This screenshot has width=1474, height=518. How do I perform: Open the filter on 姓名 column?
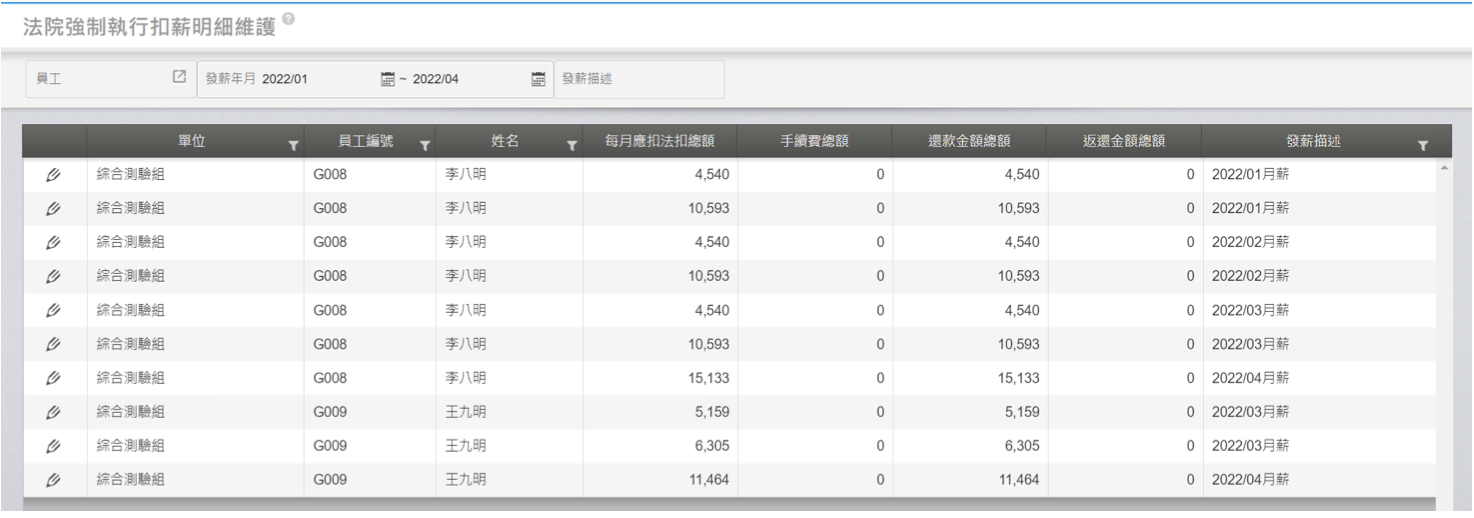[571, 145]
